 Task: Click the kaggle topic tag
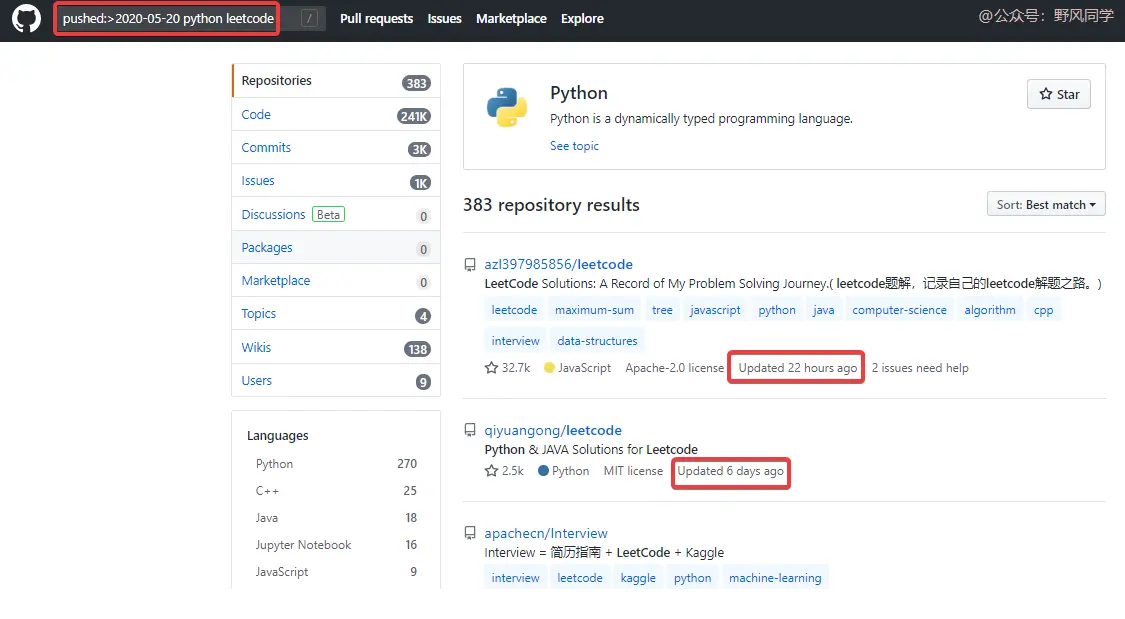pyautogui.click(x=638, y=578)
